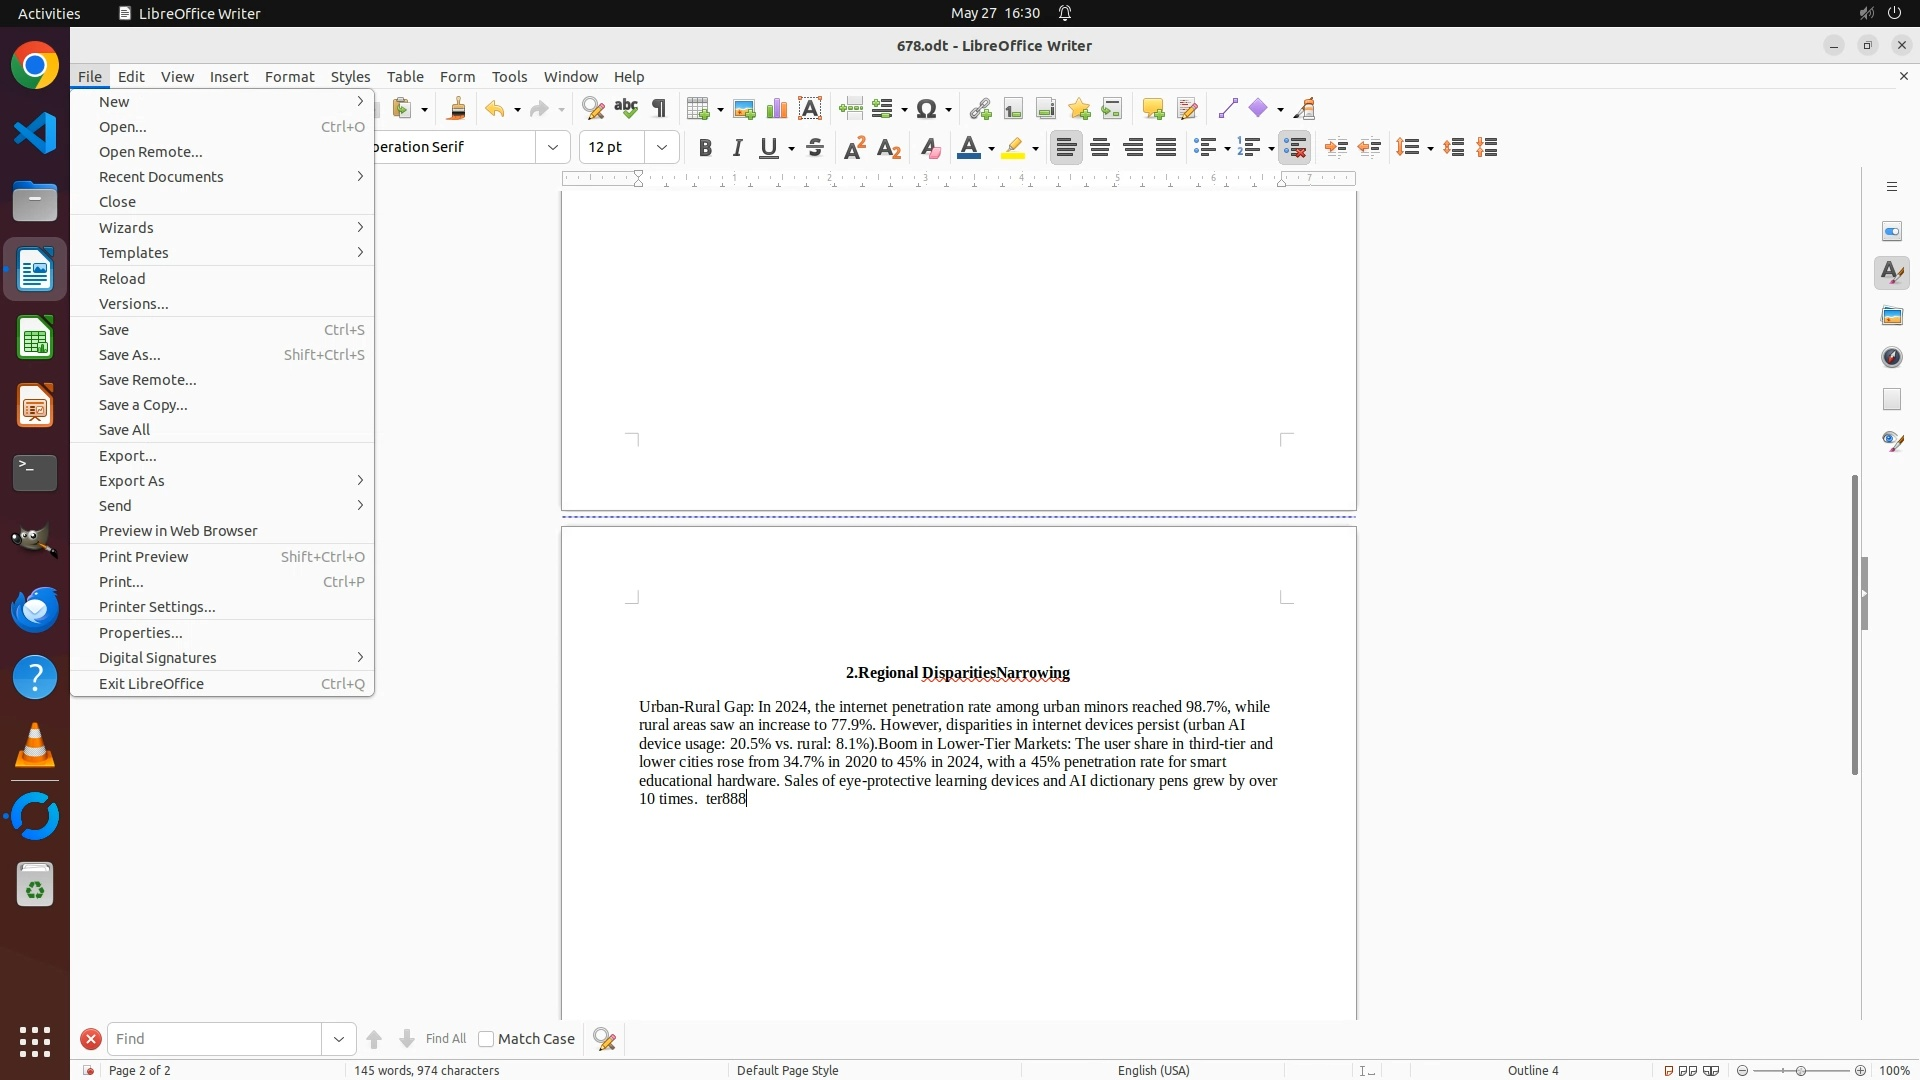
Task: Click the zoom slider in status bar
Action: pos(1801,1070)
